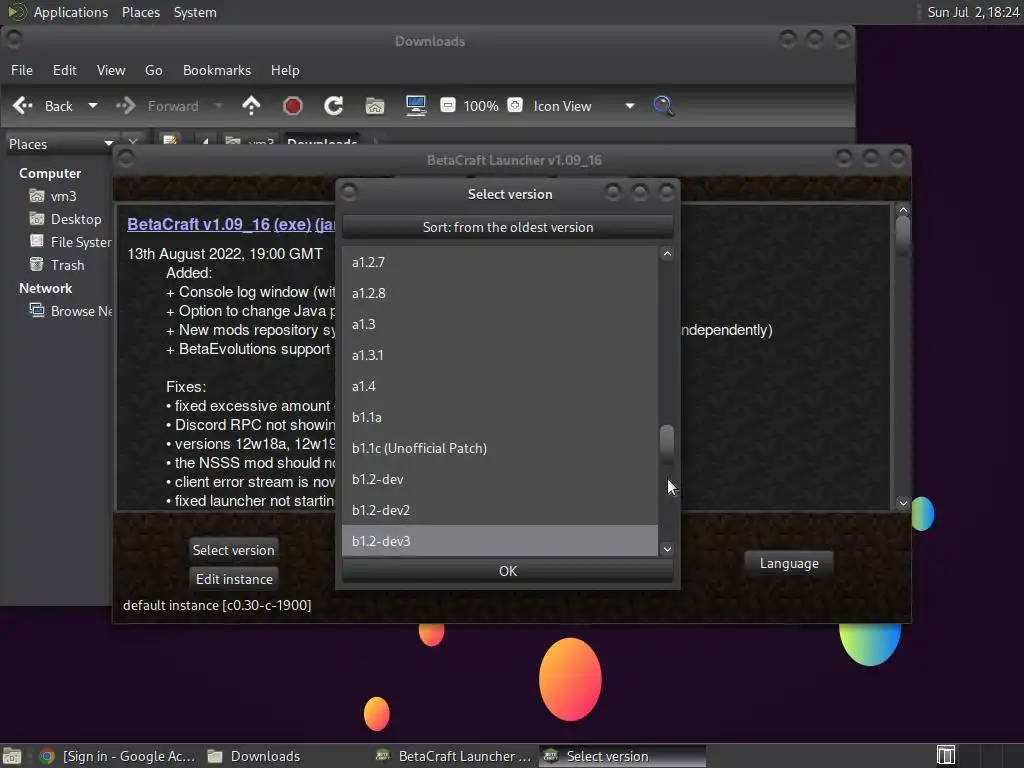Viewport: 1024px width, 768px height.
Task: Open View menu in Downloads window
Action: [x=111, y=70]
